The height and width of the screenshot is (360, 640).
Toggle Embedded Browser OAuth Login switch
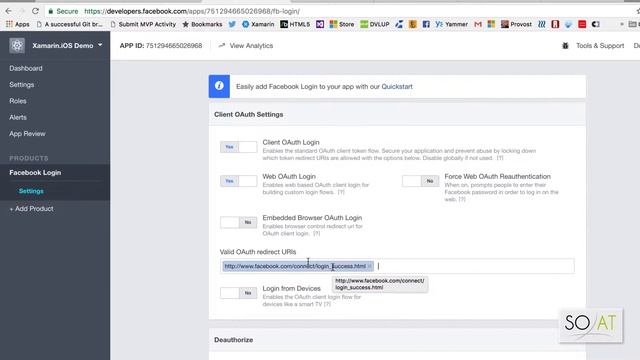coord(238,222)
